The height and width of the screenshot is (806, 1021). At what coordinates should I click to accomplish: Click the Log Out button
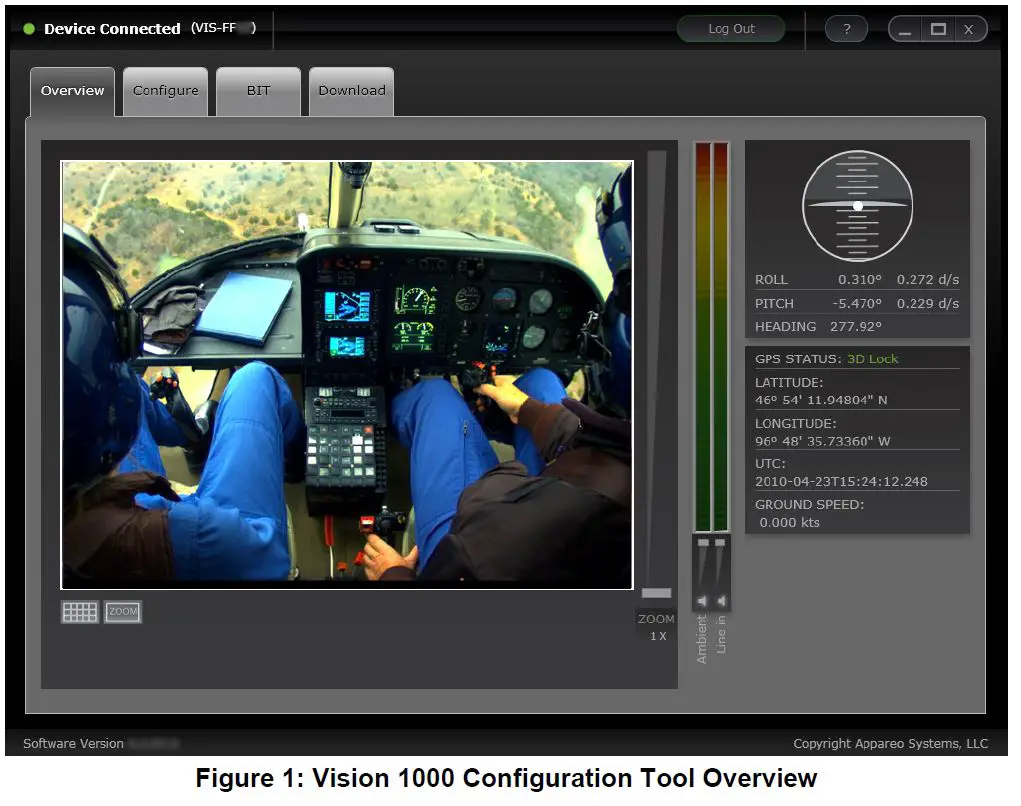[731, 28]
